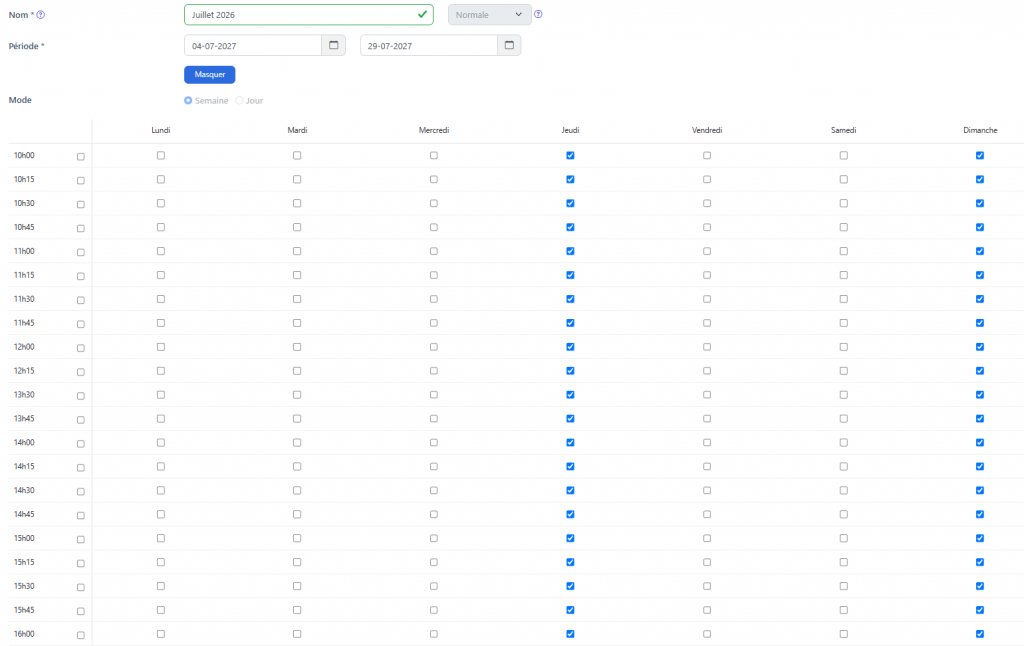Screen dimensions: 1024x646
Task: Check Samedi at 11h00
Action: (x=844, y=251)
